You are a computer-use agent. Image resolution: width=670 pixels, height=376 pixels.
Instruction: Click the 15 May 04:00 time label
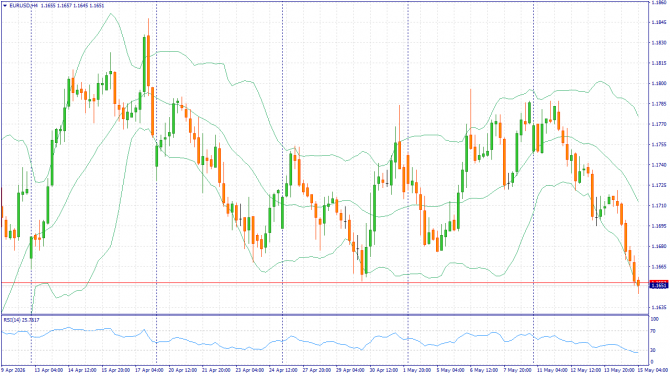(653, 370)
